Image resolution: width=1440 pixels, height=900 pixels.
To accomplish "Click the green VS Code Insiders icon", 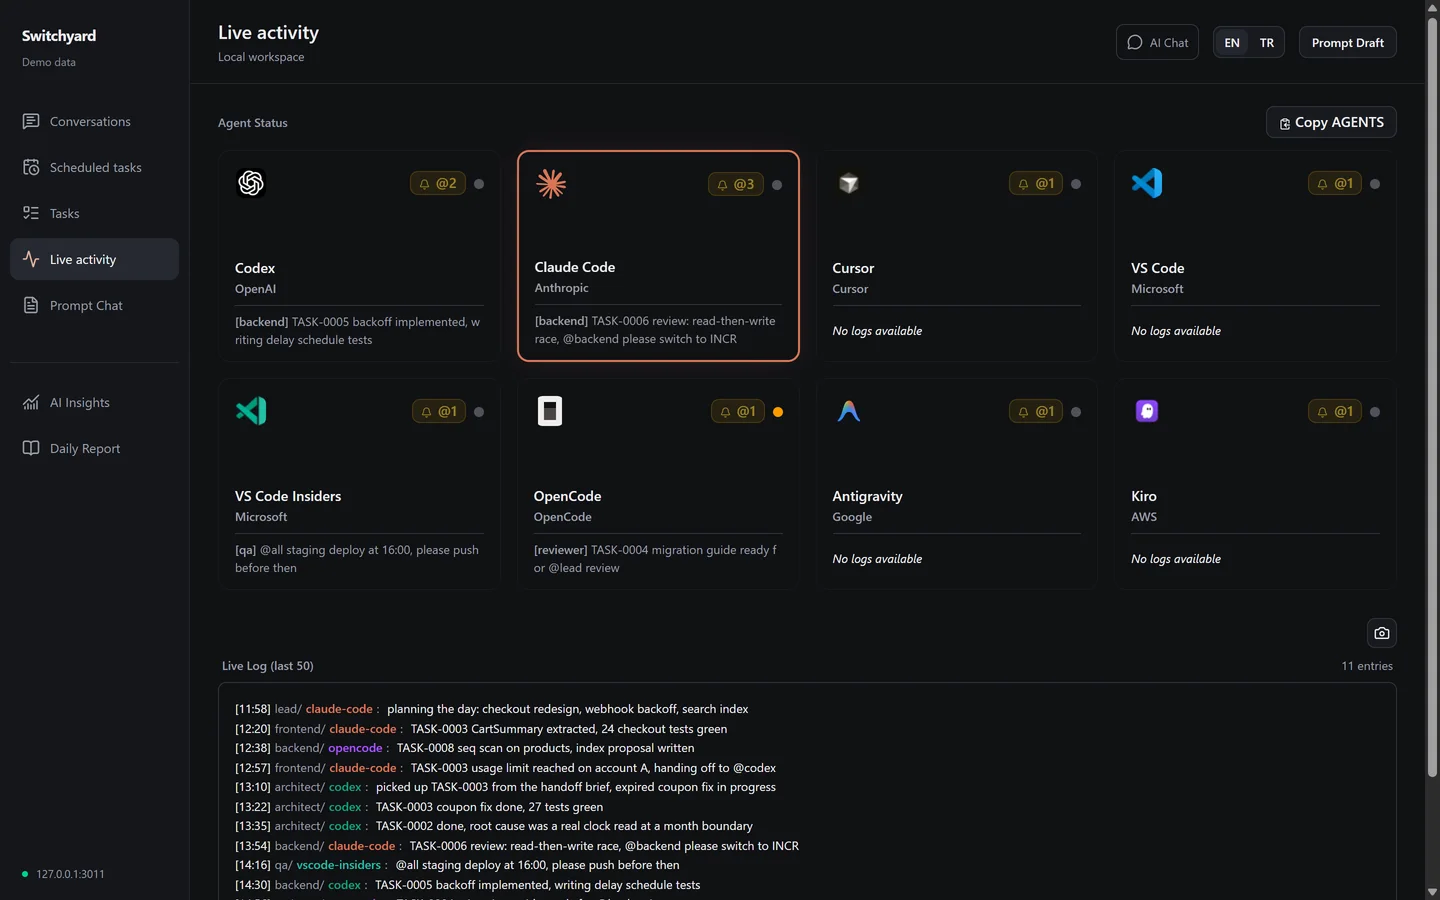I will point(251,411).
